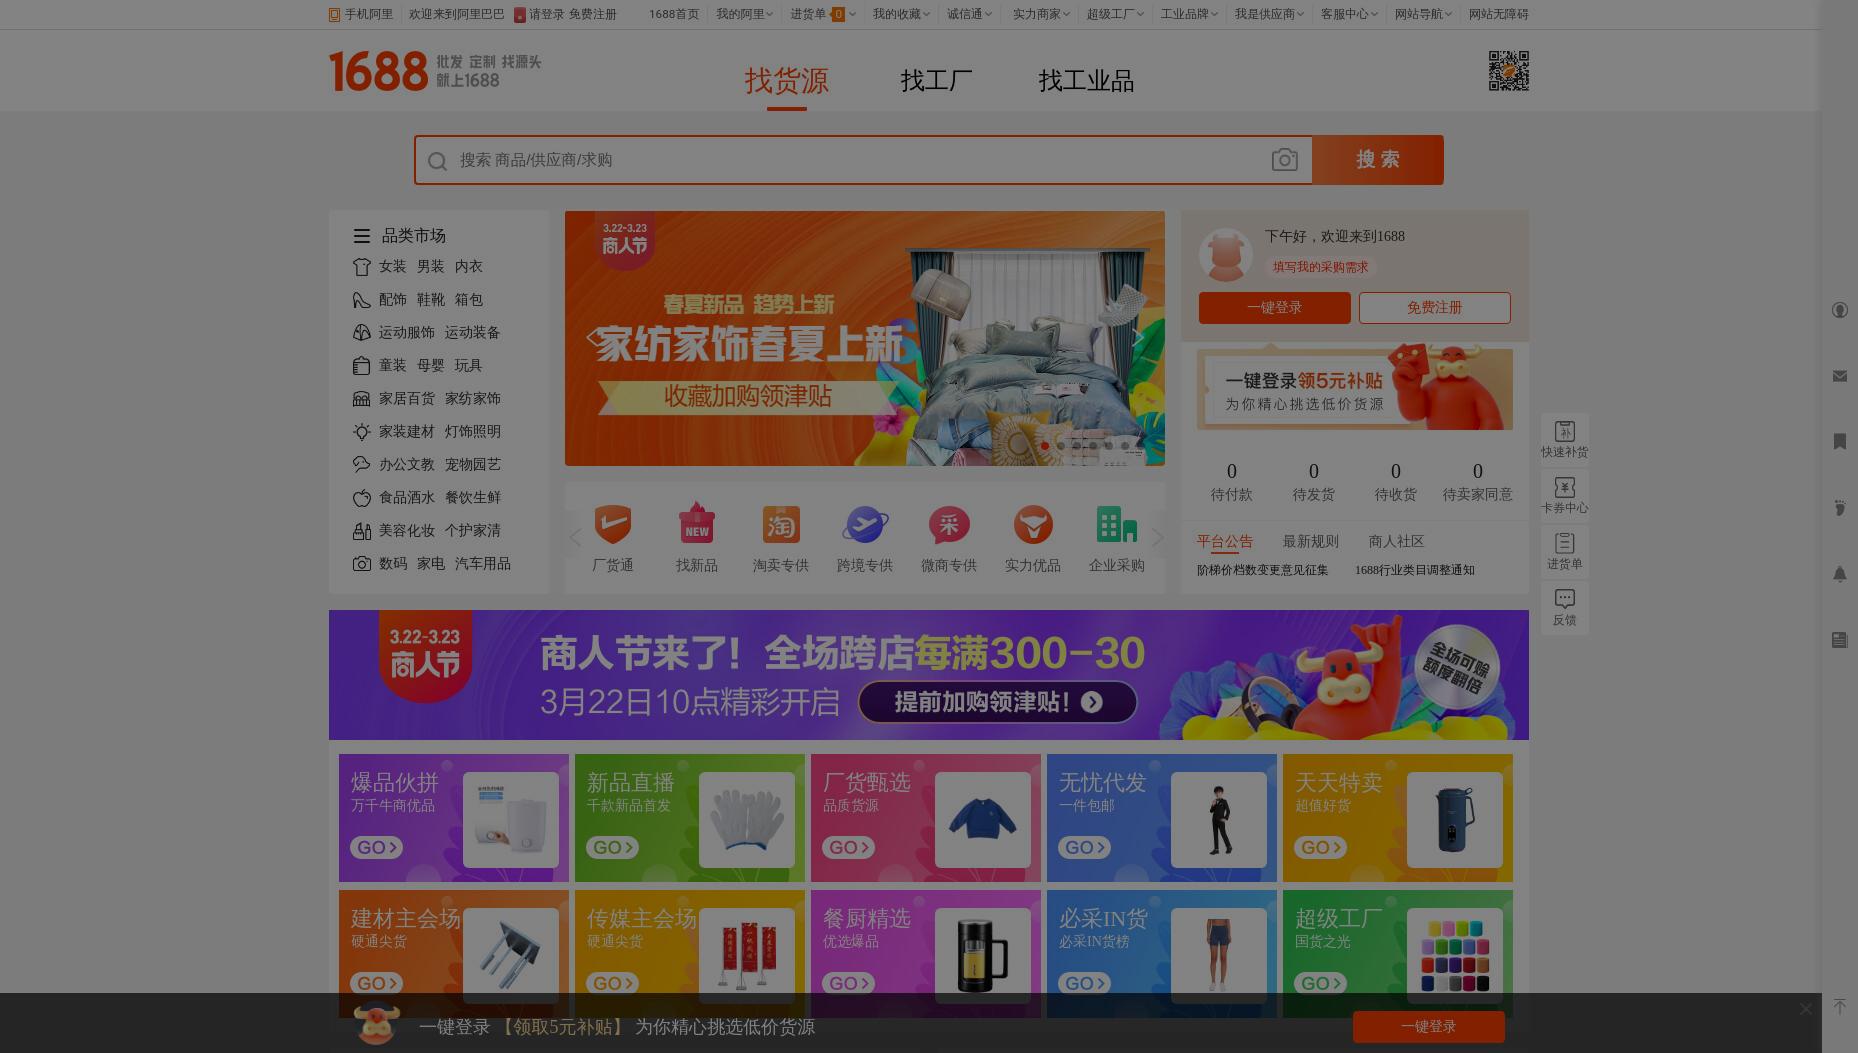Click the envelope mail icon on far-right strip

pyautogui.click(x=1839, y=376)
